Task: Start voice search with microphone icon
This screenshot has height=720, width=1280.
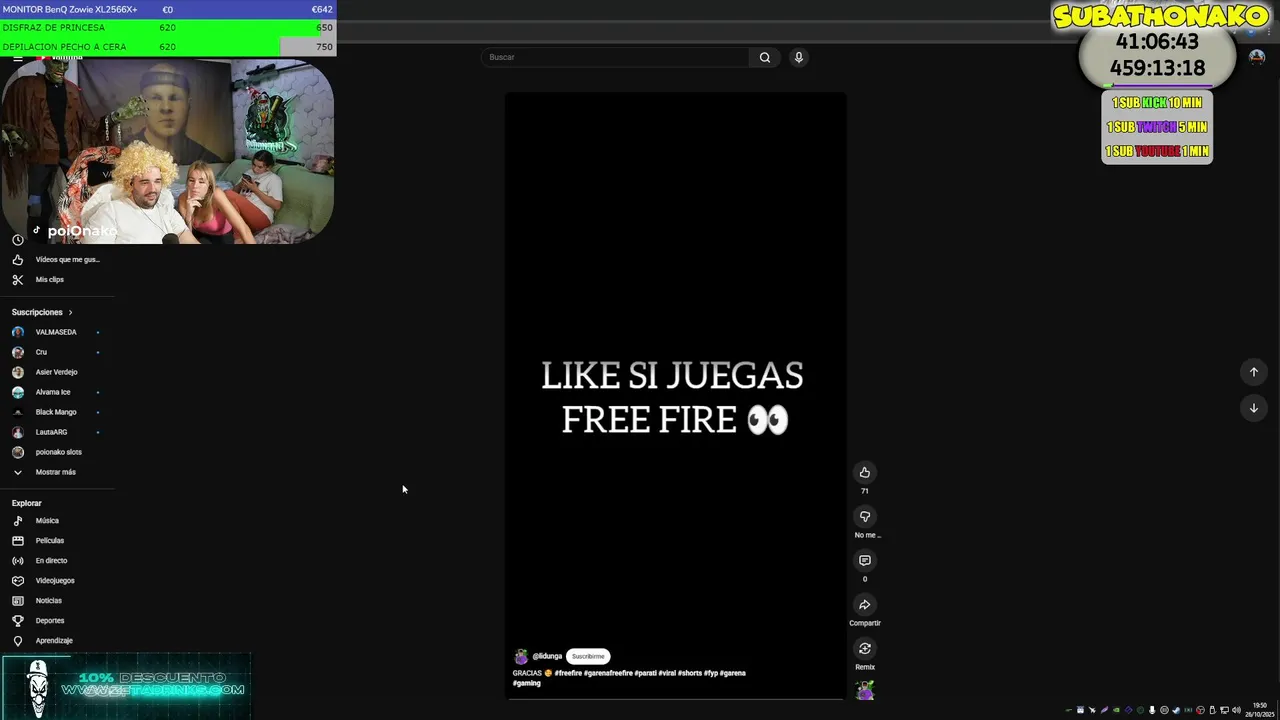Action: click(x=798, y=57)
